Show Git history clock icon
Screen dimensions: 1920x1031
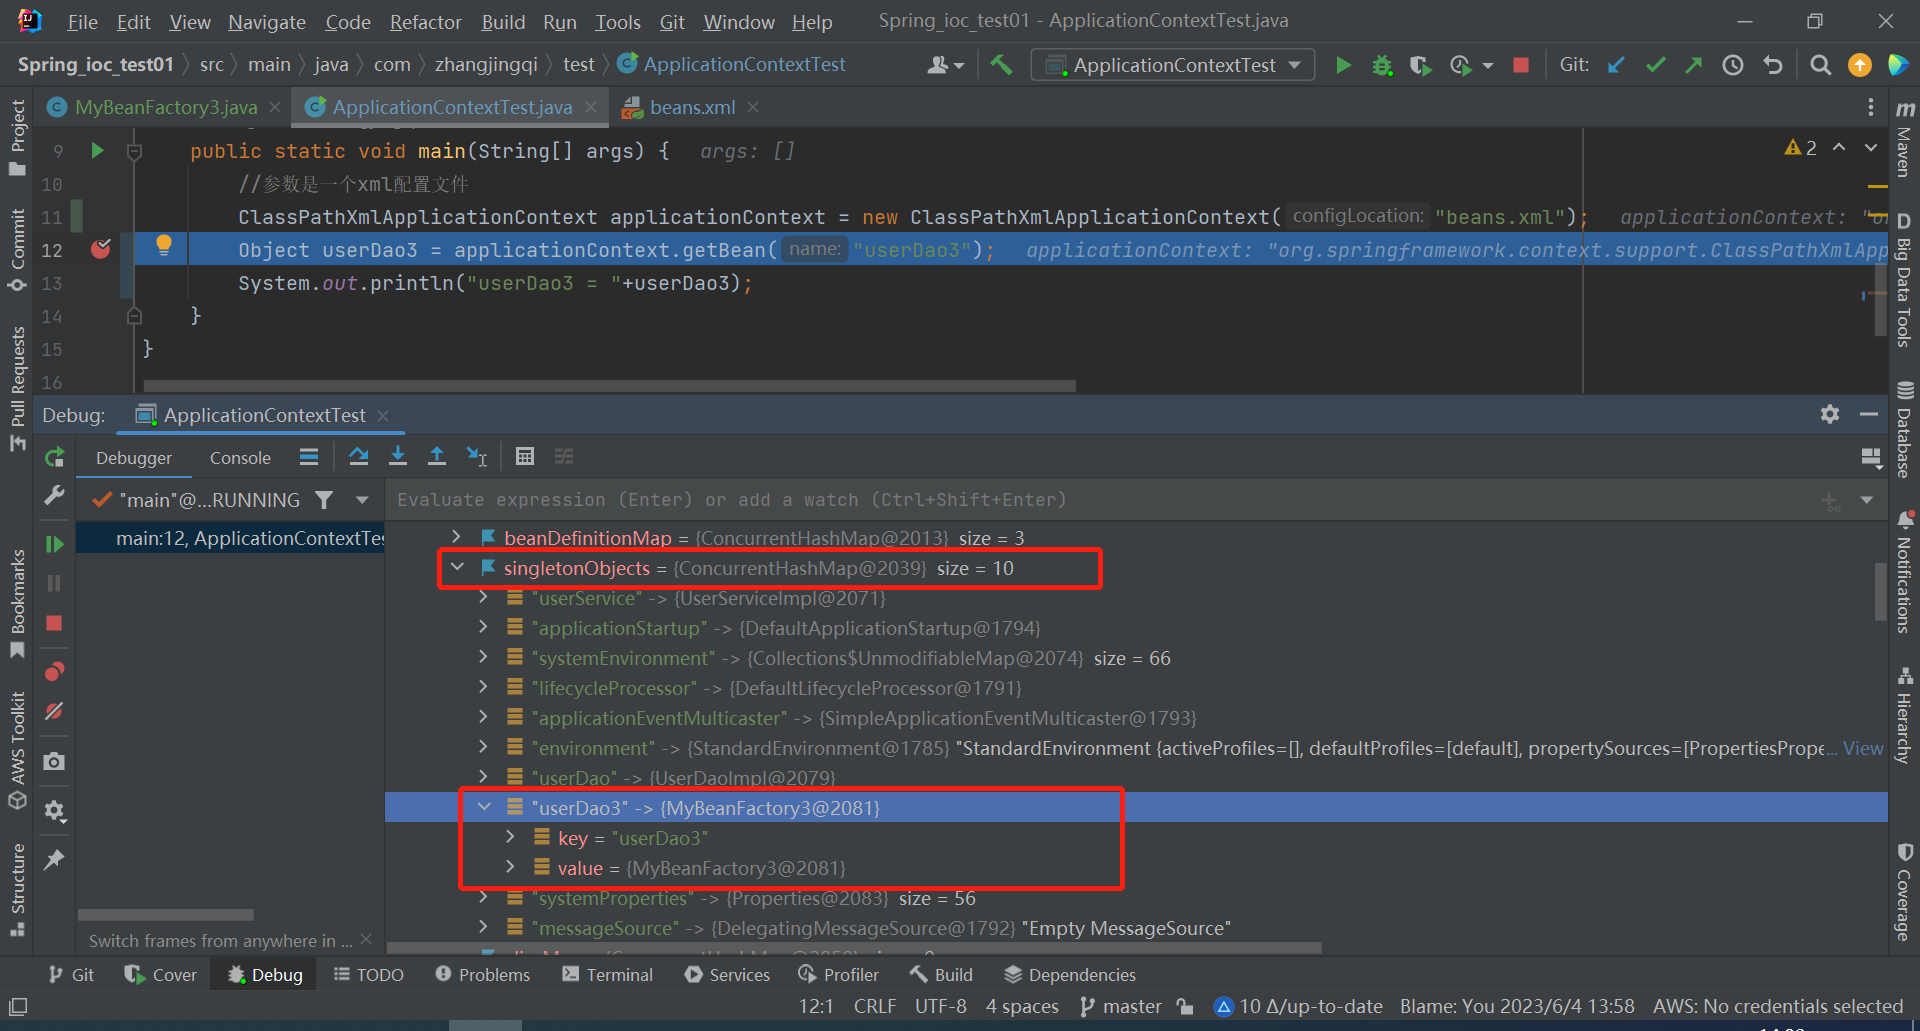[x=1733, y=65]
